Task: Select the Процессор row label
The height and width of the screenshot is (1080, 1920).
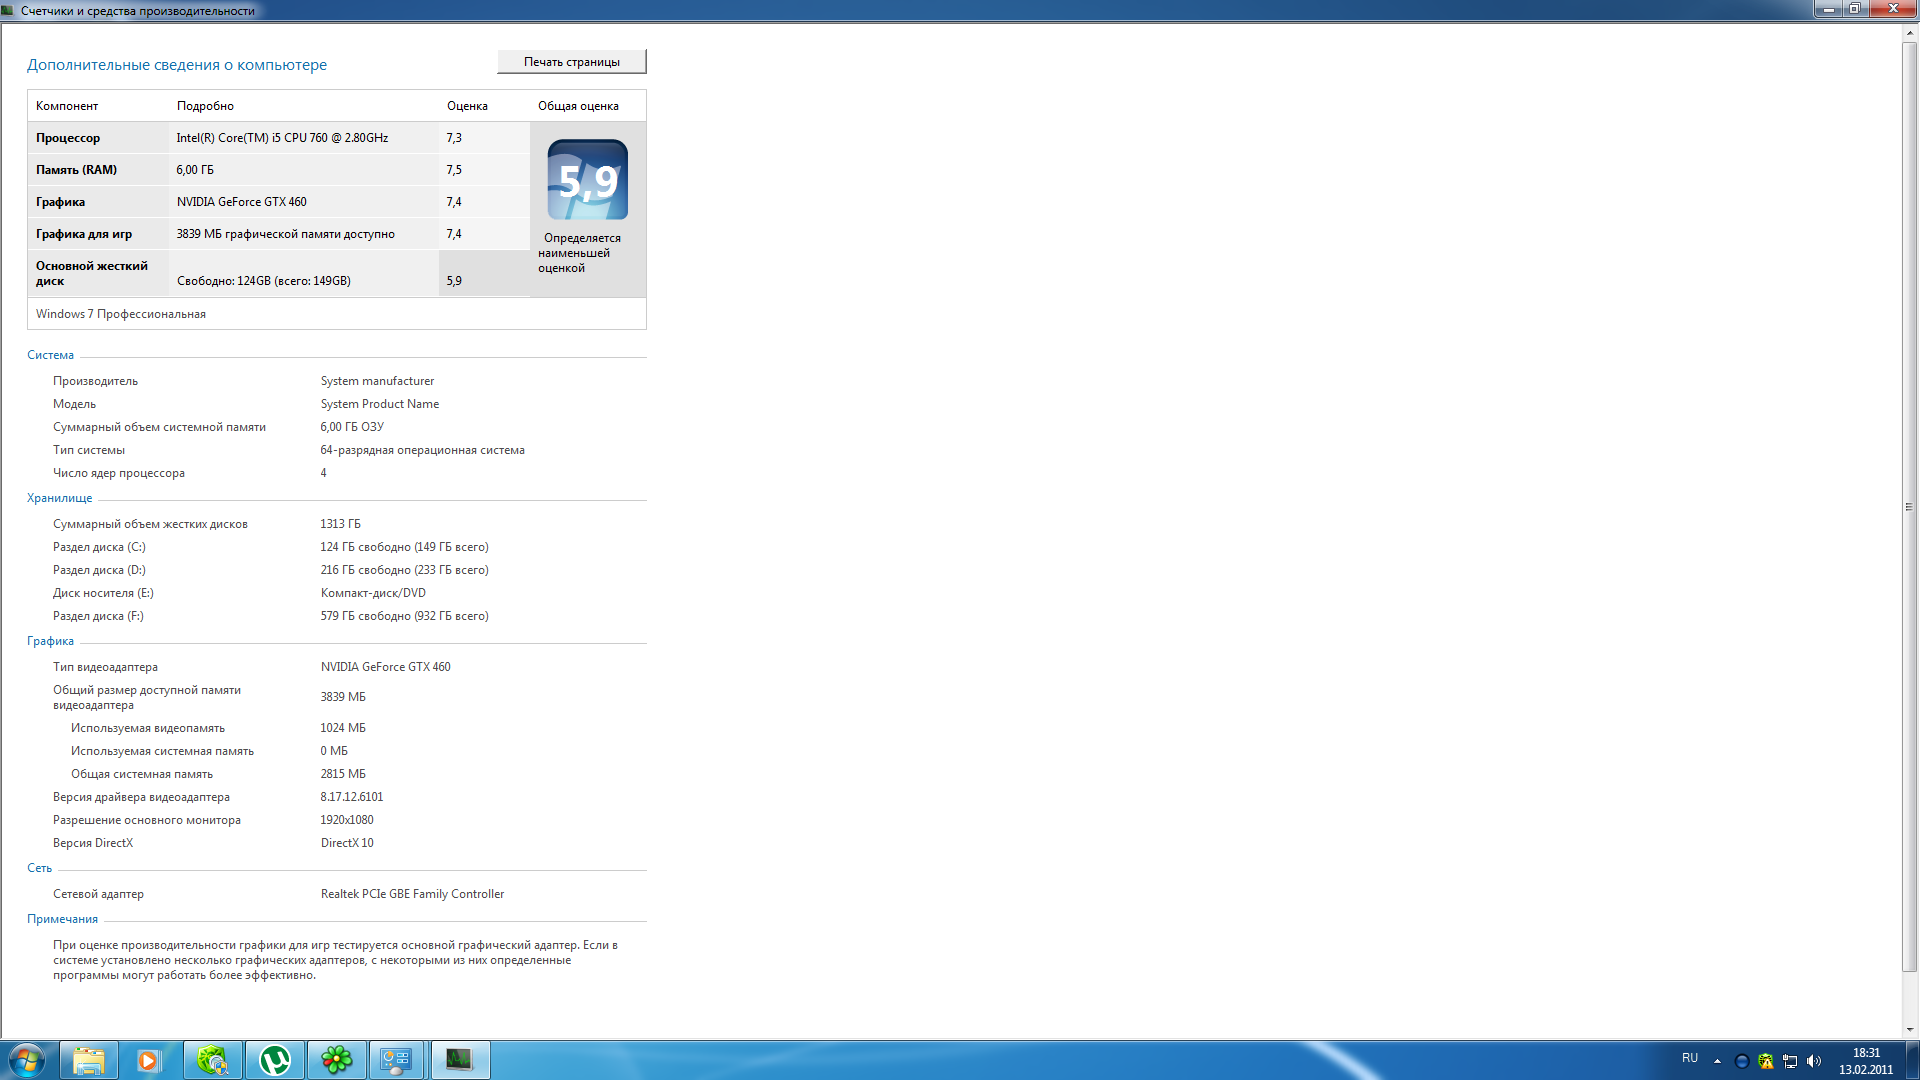Action: (68, 138)
